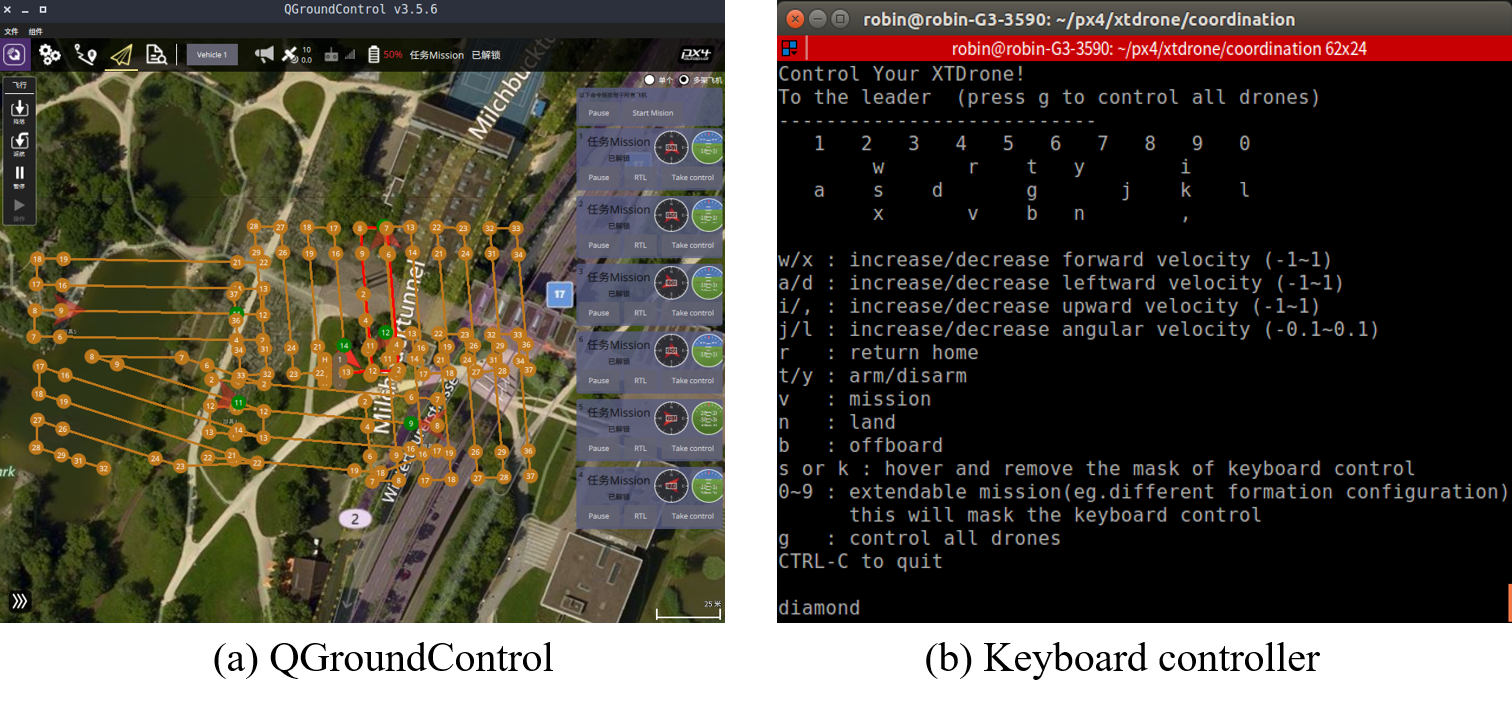
Task: Open the 文件 (File) menu
Action: (11, 32)
